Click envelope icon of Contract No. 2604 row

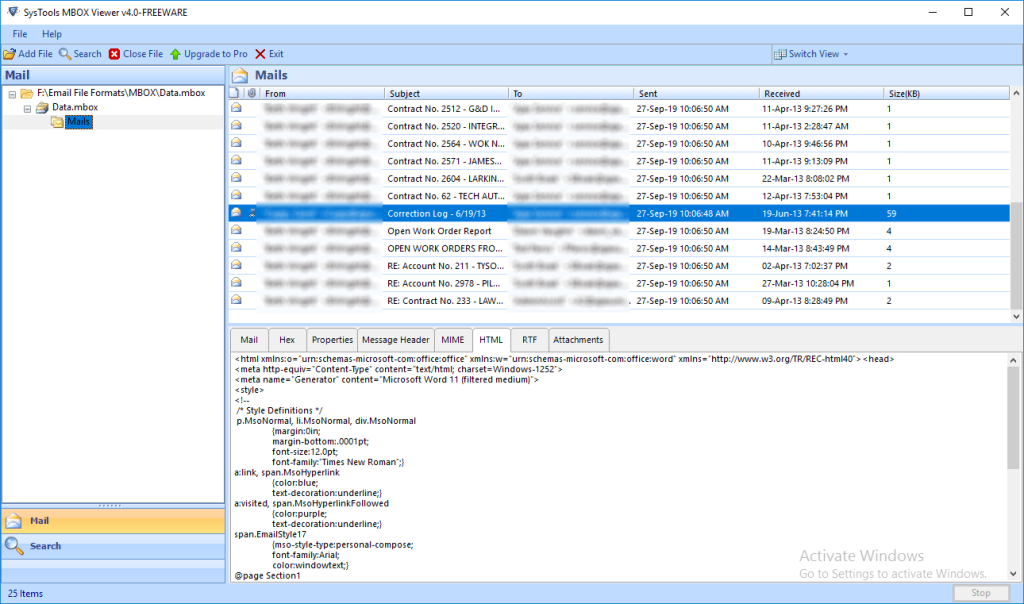click(236, 178)
